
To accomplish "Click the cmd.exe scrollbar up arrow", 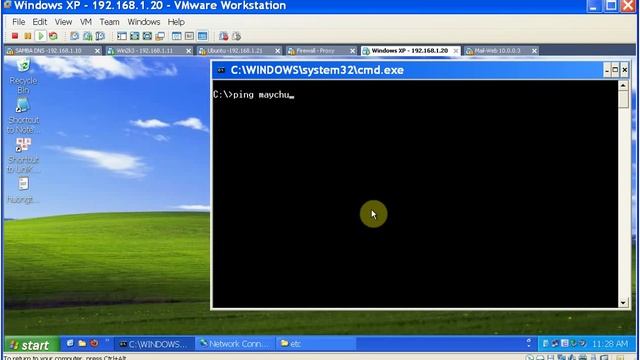I will coord(623,86).
